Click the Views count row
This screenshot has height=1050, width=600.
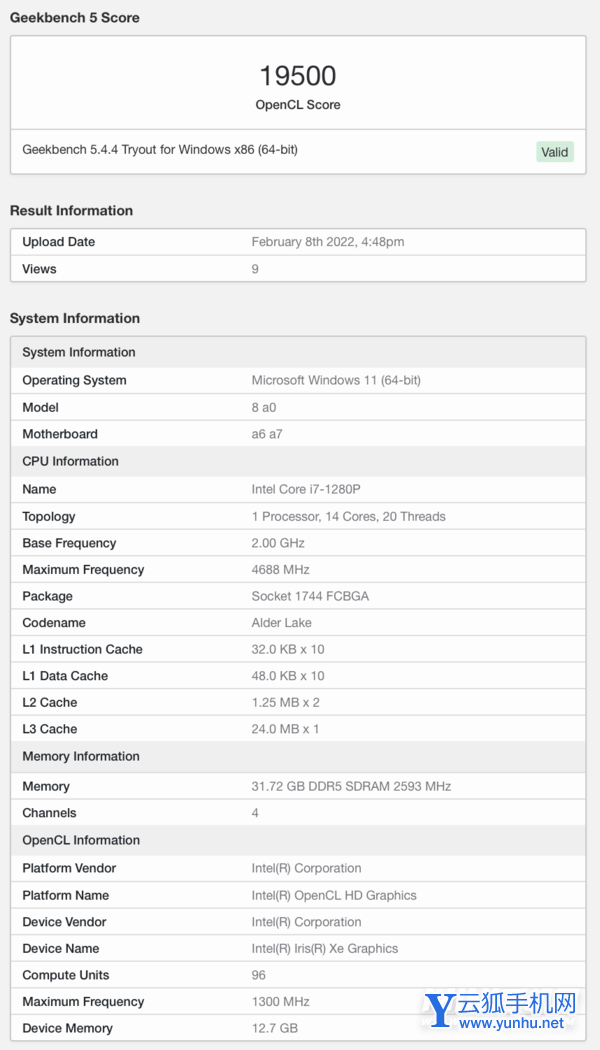coord(298,269)
